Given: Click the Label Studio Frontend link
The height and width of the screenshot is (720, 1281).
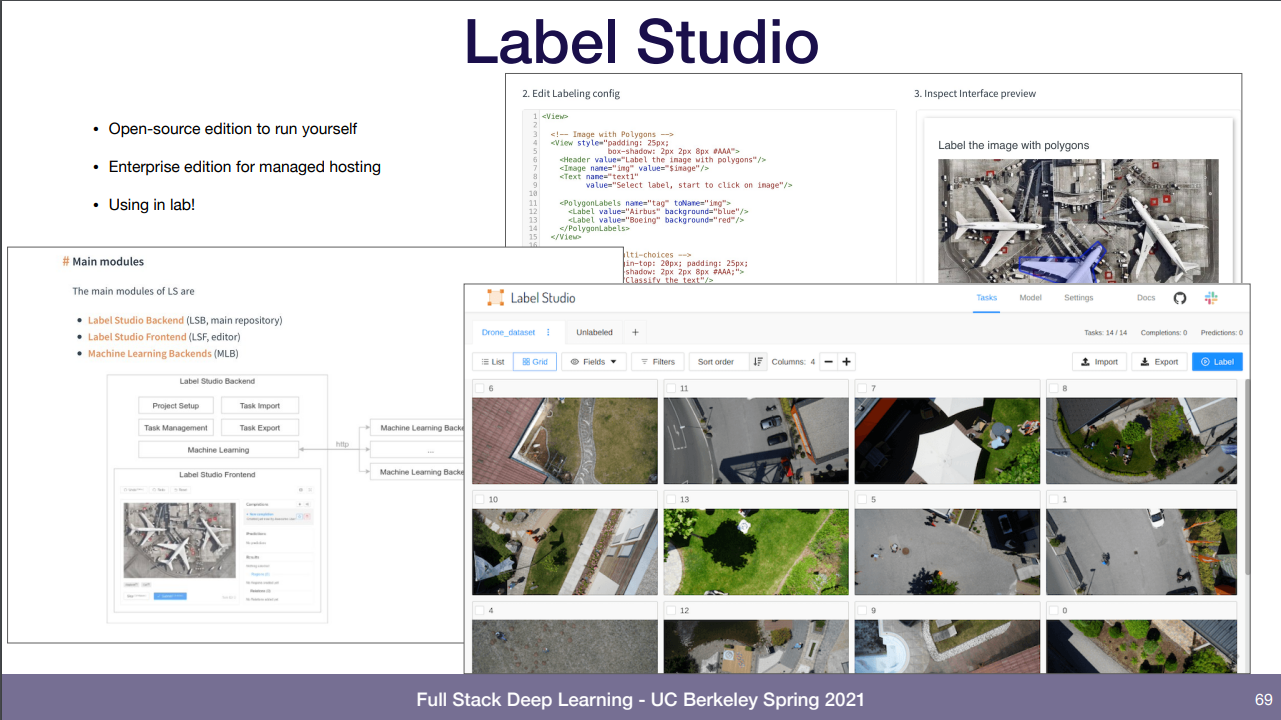Looking at the screenshot, I should click(136, 337).
